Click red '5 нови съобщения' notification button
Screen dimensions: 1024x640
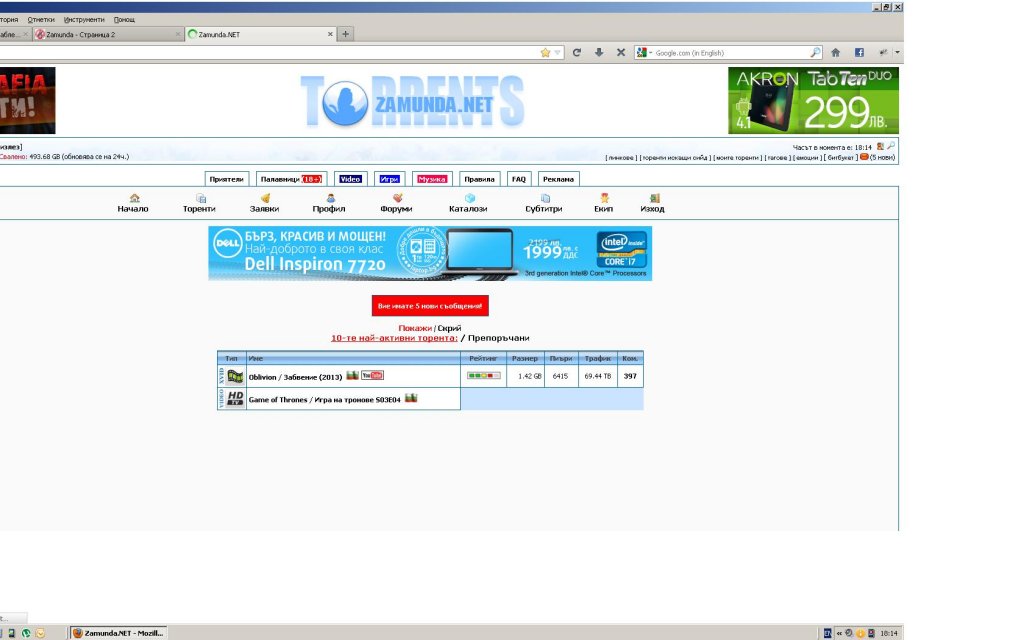[430, 306]
